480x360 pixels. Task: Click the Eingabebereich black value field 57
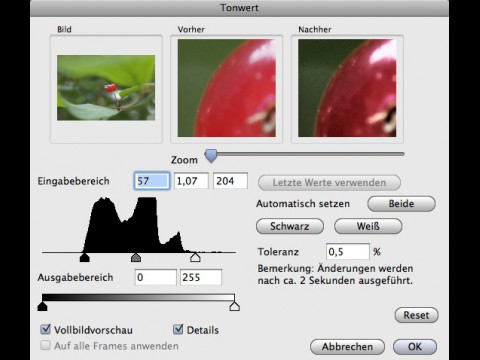(x=152, y=181)
